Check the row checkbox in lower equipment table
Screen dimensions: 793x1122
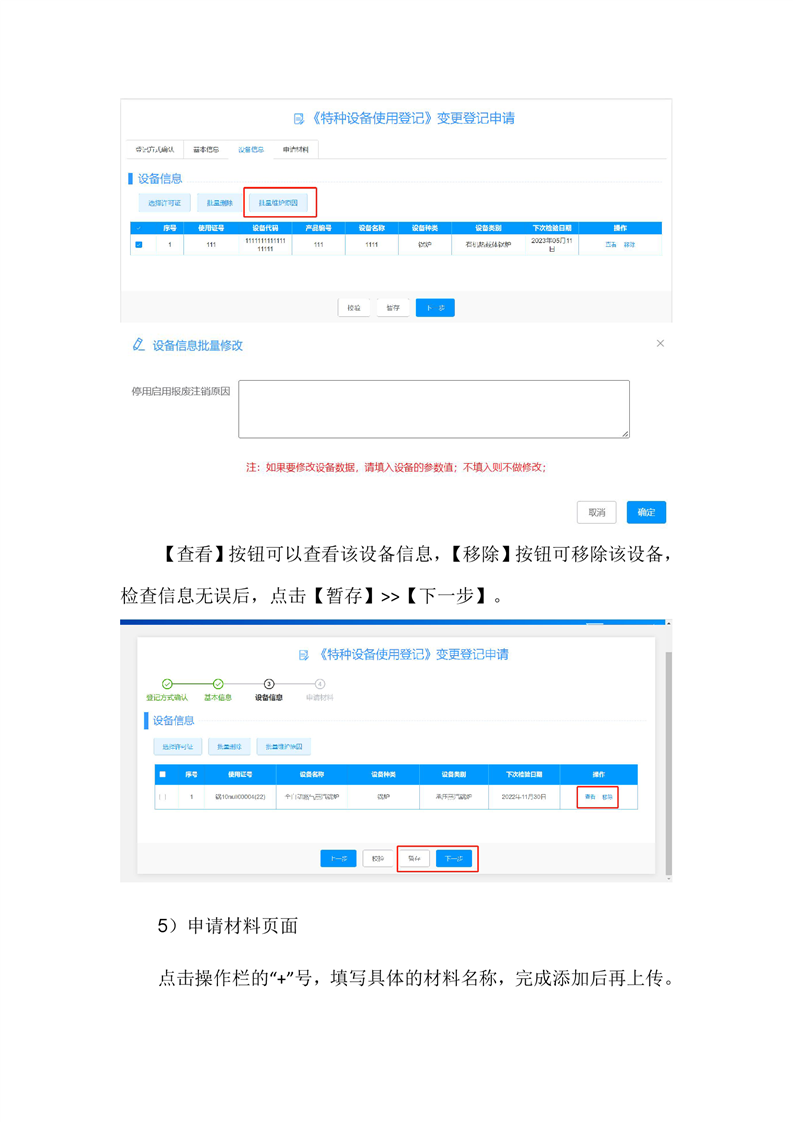tap(162, 797)
